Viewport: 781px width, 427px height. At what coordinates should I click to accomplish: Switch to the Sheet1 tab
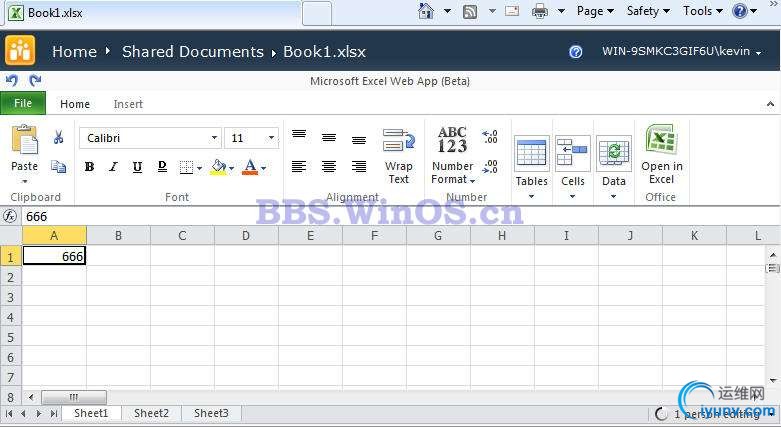91,413
